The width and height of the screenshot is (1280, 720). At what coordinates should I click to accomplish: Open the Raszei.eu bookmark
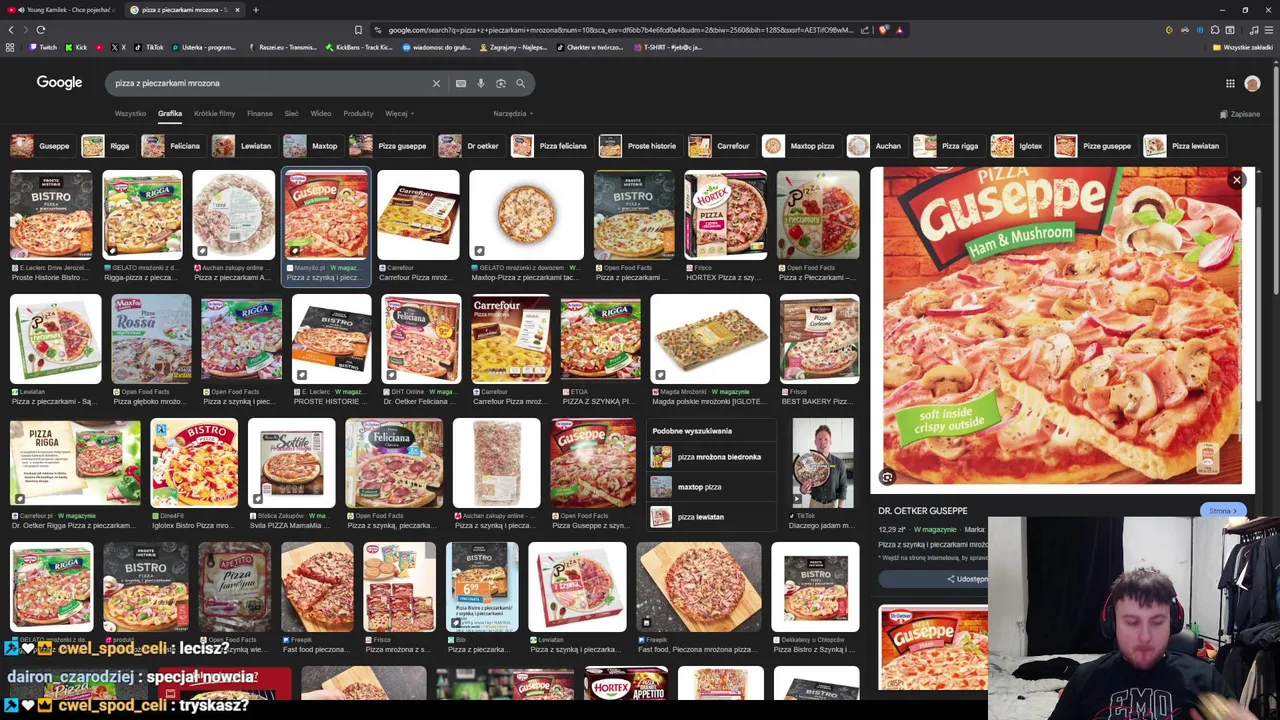(x=284, y=47)
